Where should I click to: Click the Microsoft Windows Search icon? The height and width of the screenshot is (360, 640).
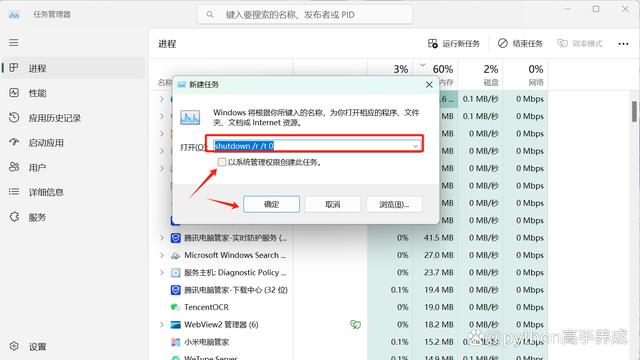pos(176,255)
